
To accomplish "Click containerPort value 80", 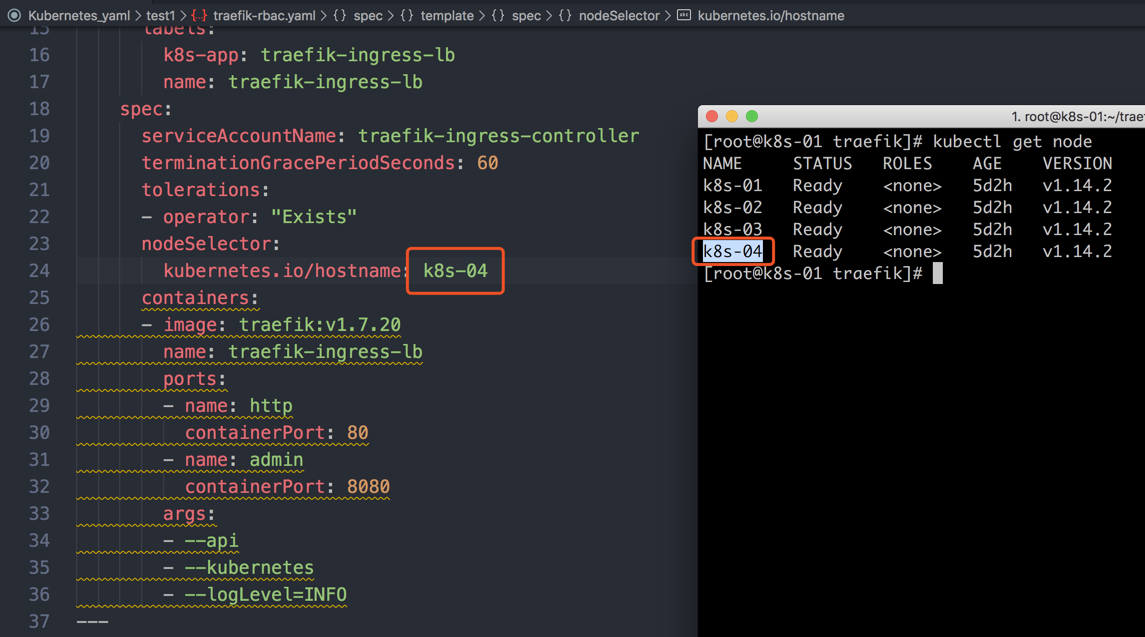I will pos(358,433).
